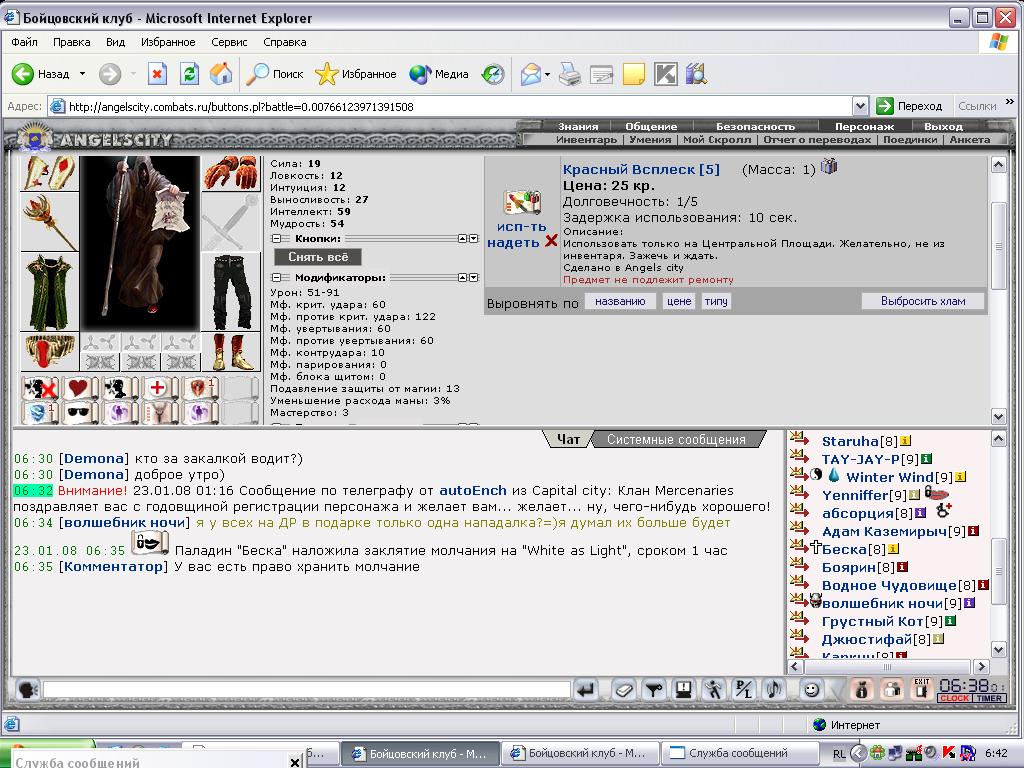
Task: Click the sound speaker icon in chat bar
Action: pos(773,690)
